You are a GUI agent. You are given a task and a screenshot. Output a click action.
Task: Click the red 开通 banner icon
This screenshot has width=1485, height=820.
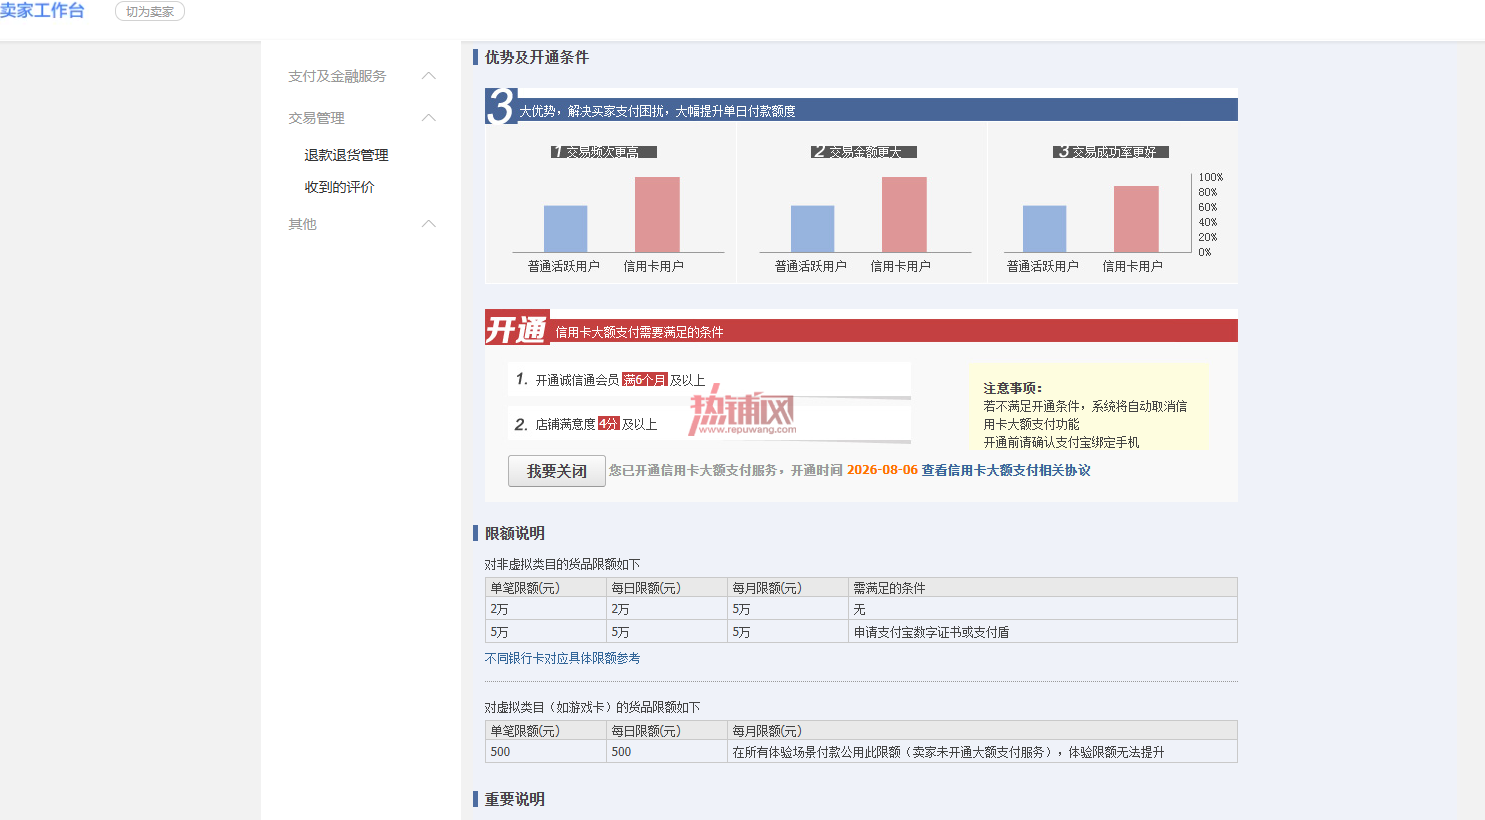[x=517, y=327]
